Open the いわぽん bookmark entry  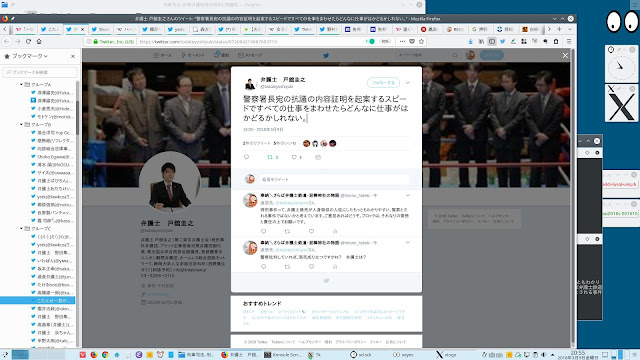pos(52,260)
